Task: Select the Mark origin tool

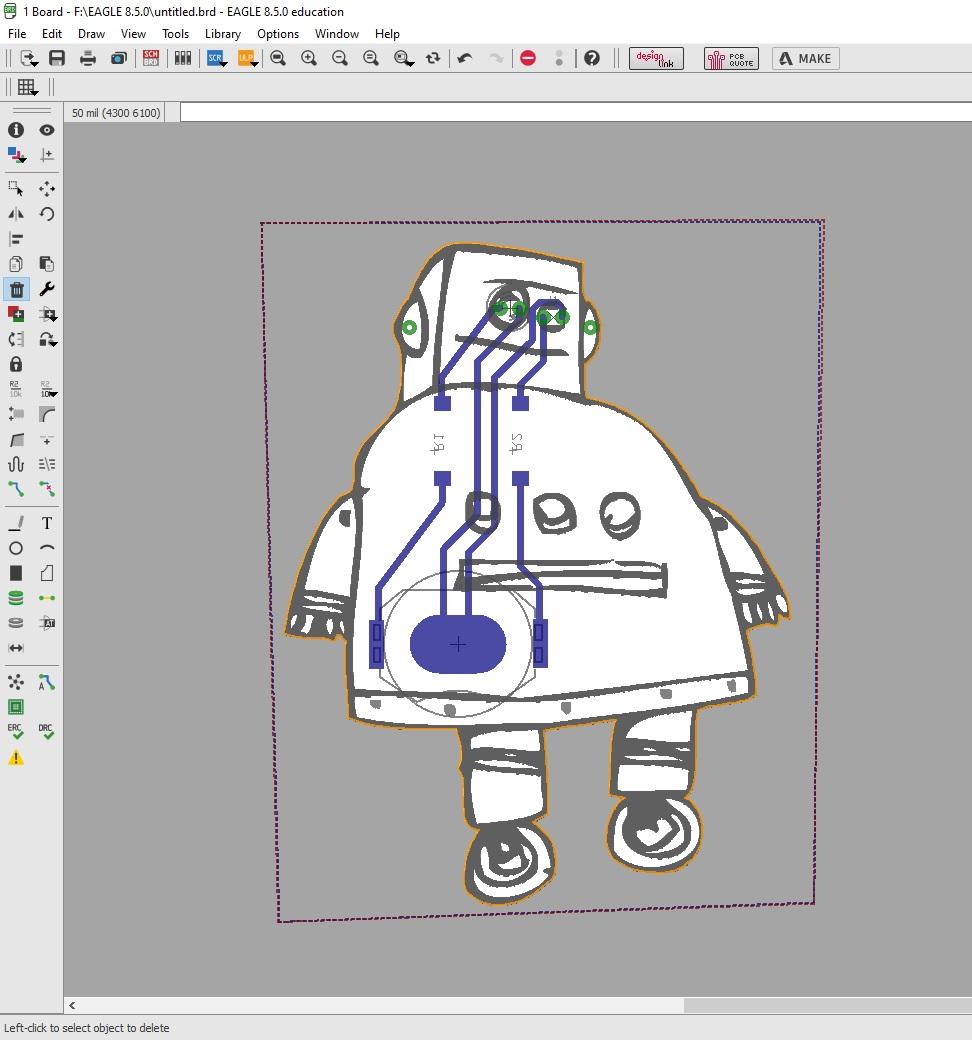Action: click(x=46, y=155)
